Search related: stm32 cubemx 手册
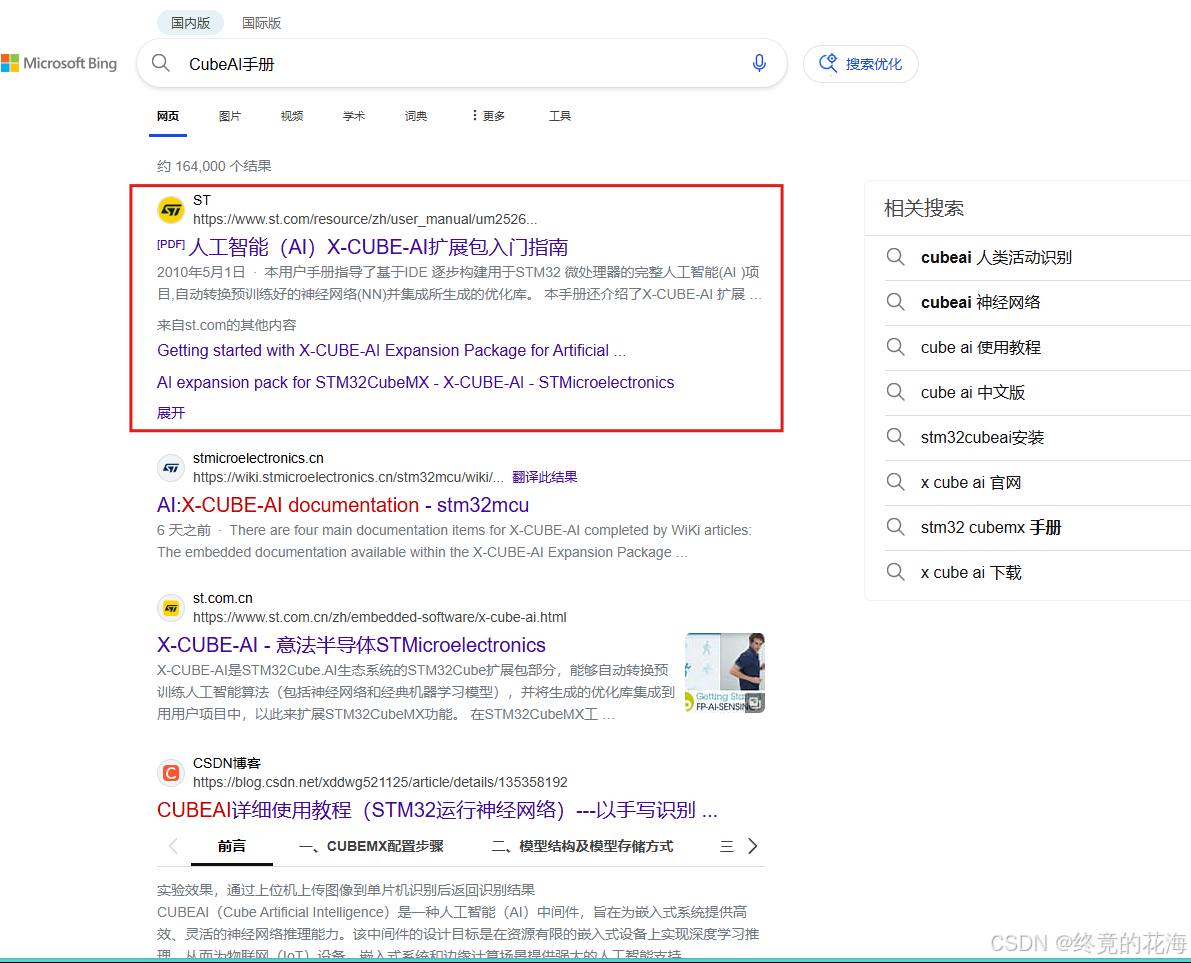 (990, 527)
